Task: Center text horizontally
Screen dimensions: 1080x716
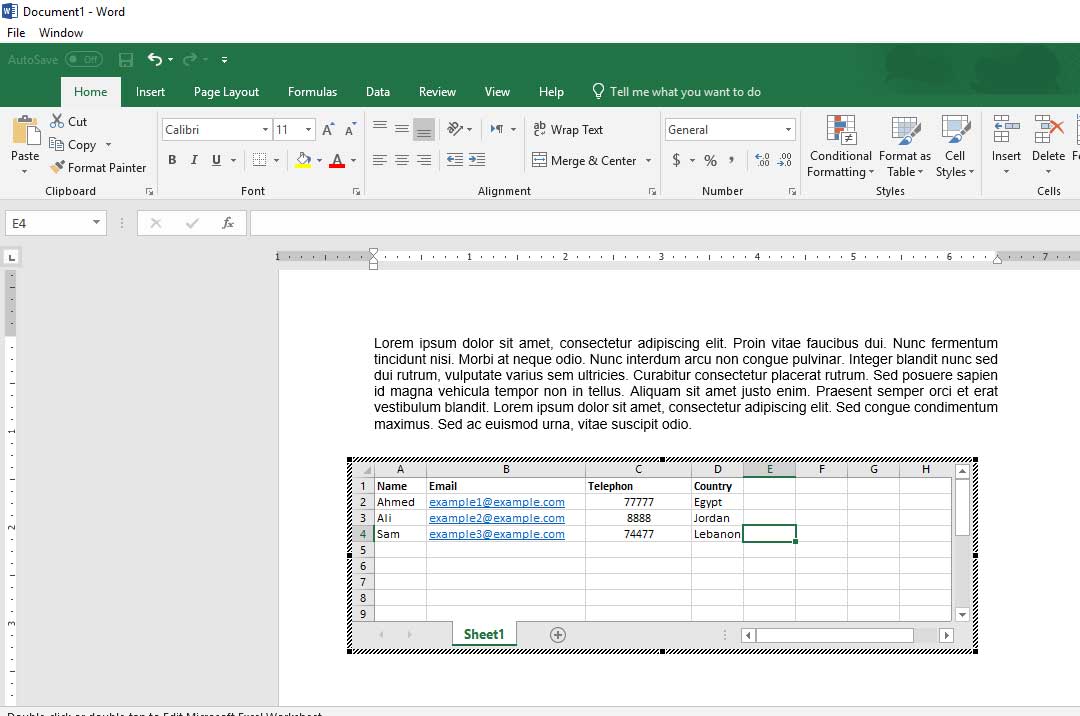Action: pos(402,160)
